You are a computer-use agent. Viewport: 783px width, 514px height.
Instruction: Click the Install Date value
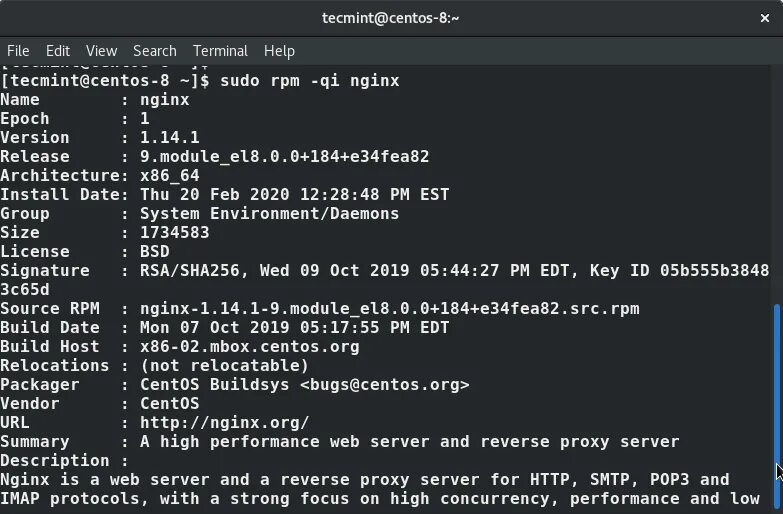(x=294, y=195)
